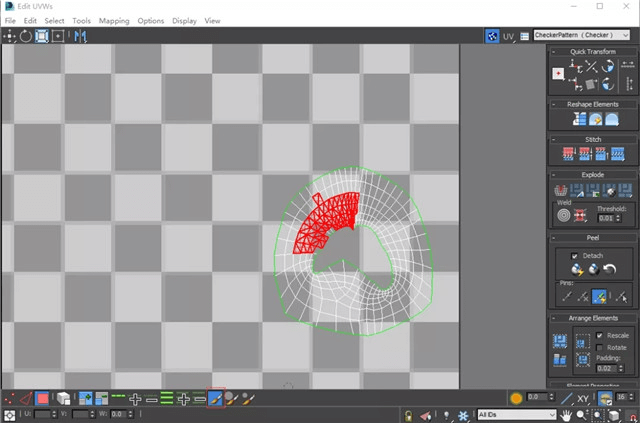Click the Quick Peel icon

[578, 269]
